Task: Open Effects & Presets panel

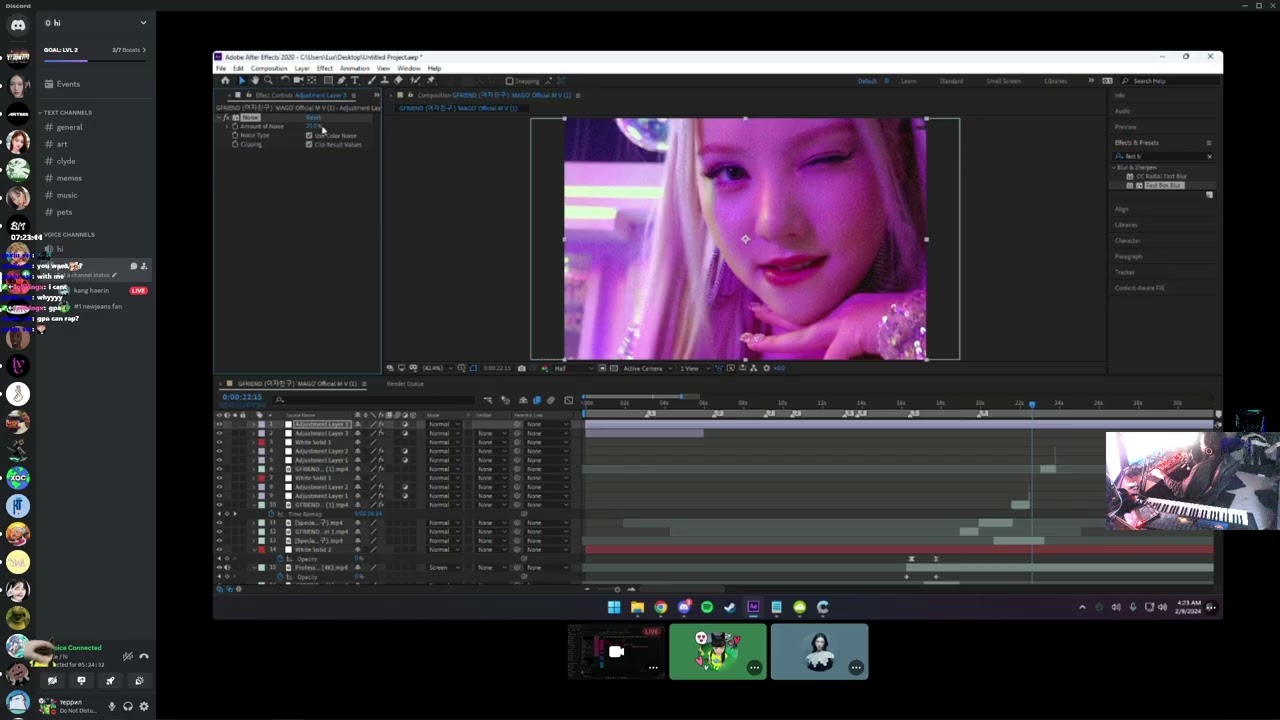Action: [x=1137, y=143]
